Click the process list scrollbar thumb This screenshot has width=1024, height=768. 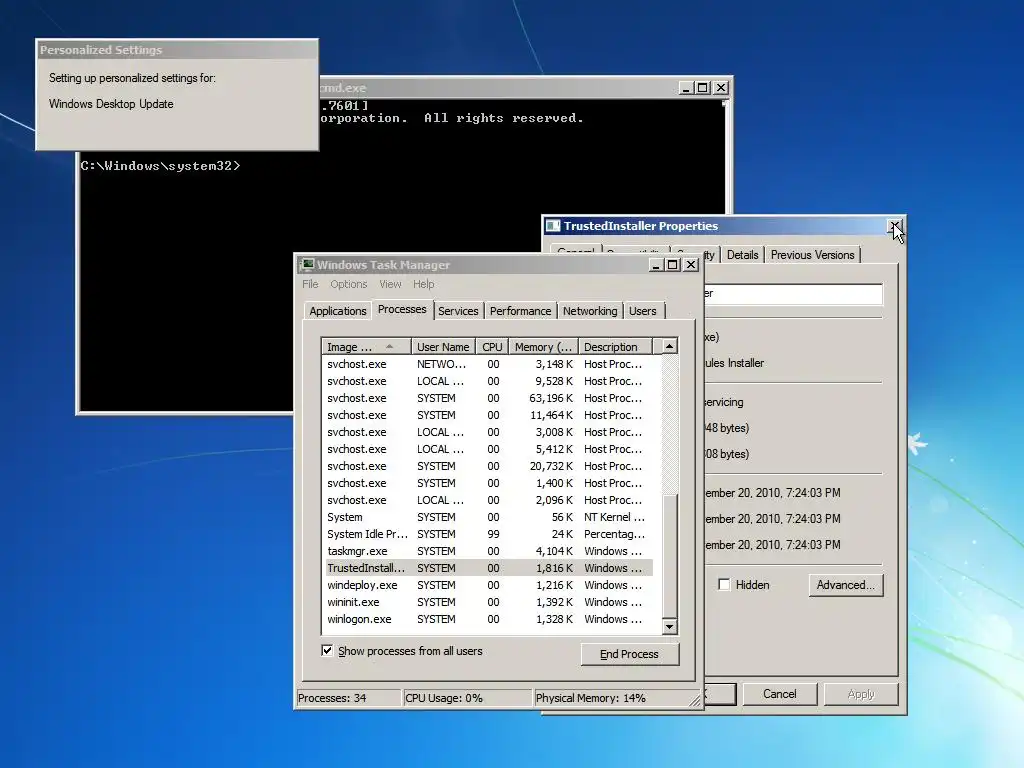coord(669,555)
